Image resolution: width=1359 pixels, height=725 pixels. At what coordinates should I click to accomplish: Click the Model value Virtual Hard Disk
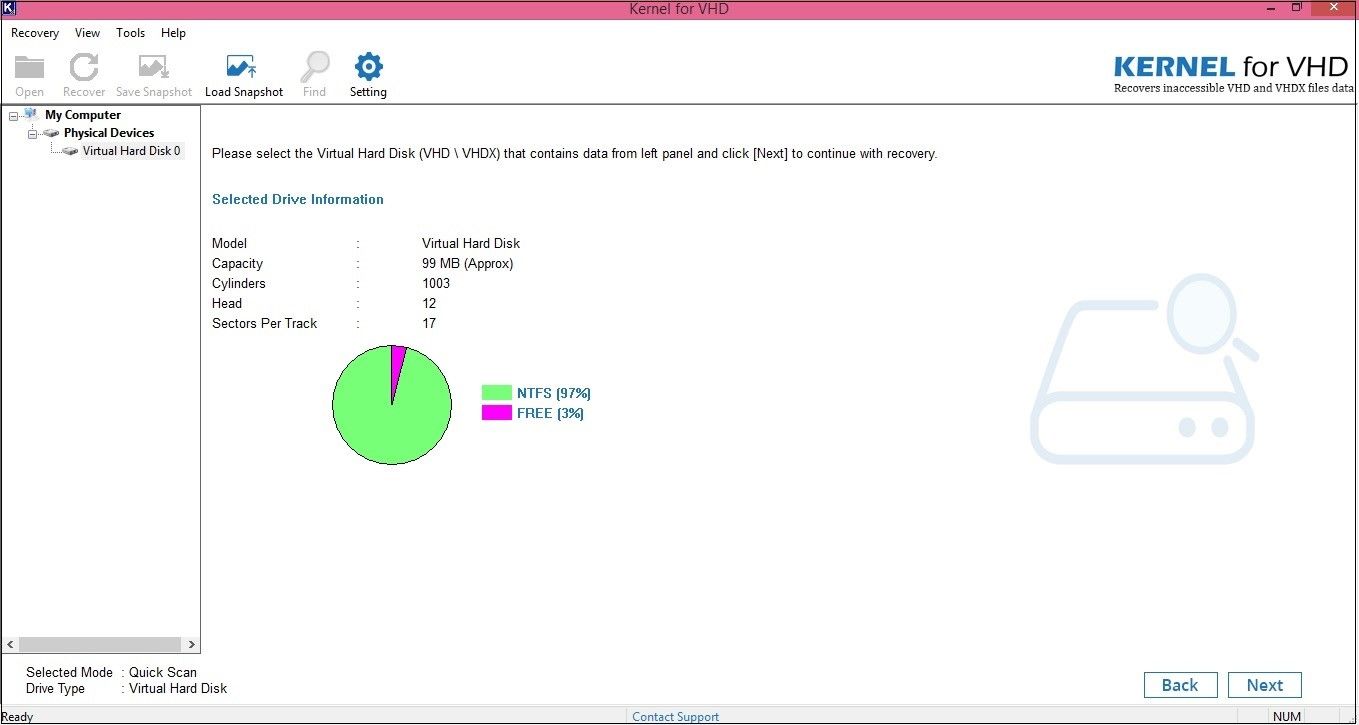[x=471, y=243]
